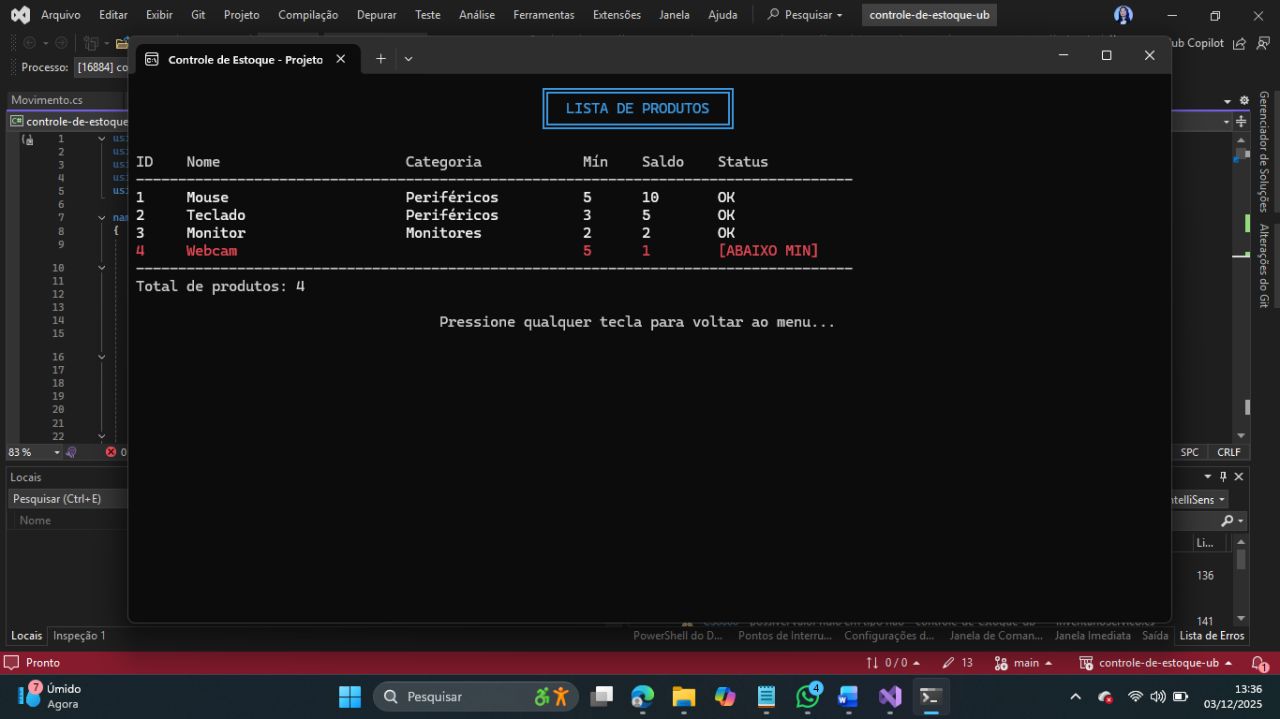
Task: Collapse the code region at line 16
Action: point(102,357)
